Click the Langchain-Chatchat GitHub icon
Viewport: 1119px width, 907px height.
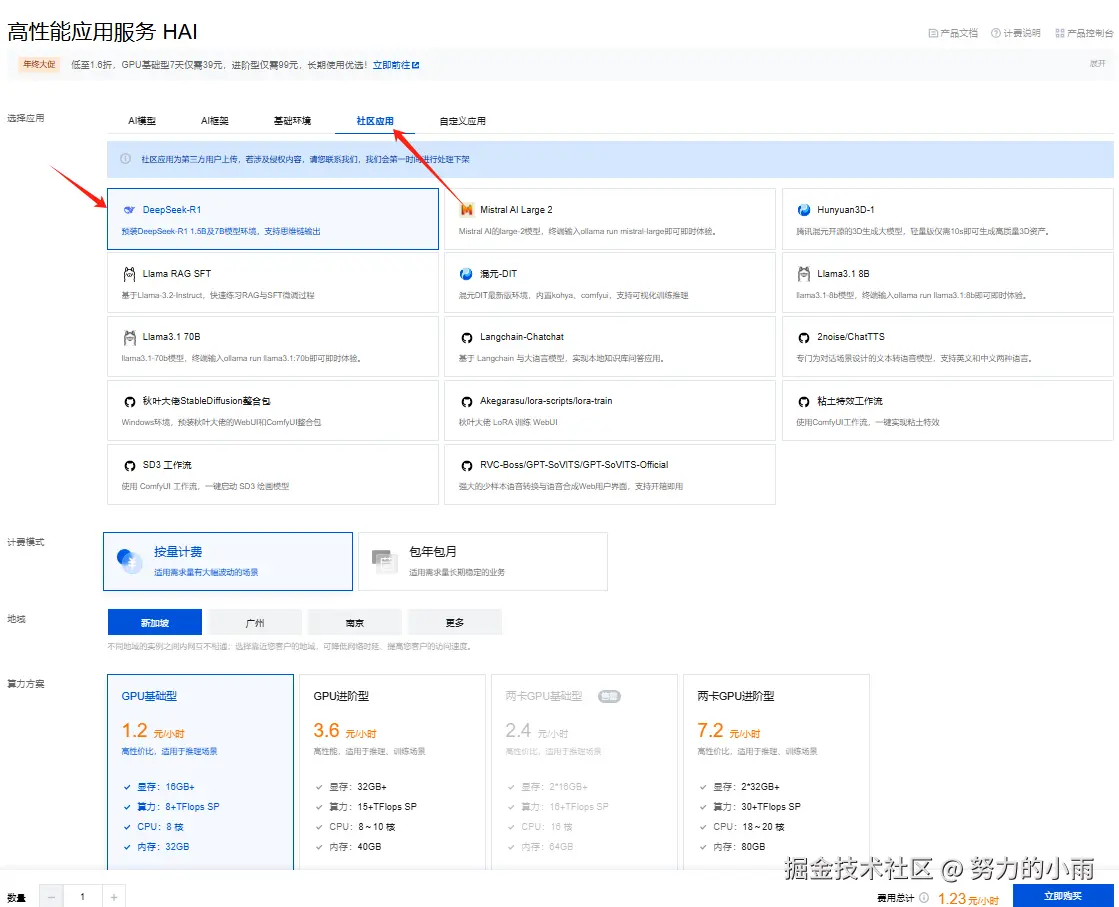pyautogui.click(x=467, y=338)
